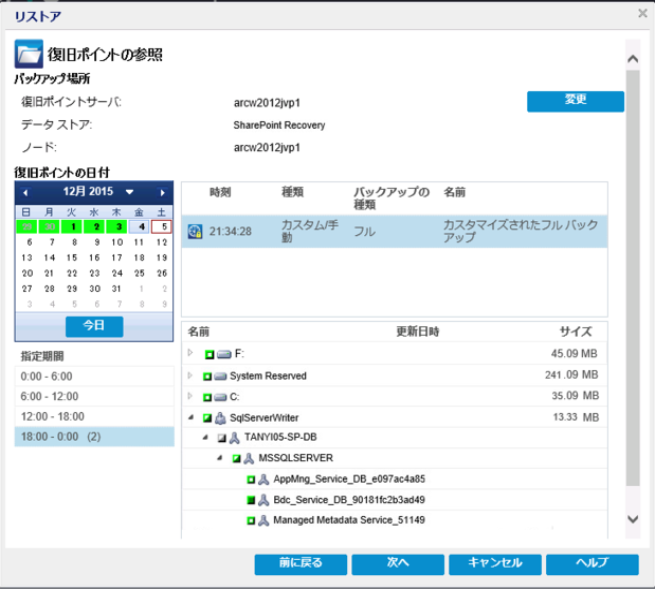Viewport: 655px width, 589px height.
Task: Click the 13.33 MB size value
Action: (x=576, y=417)
